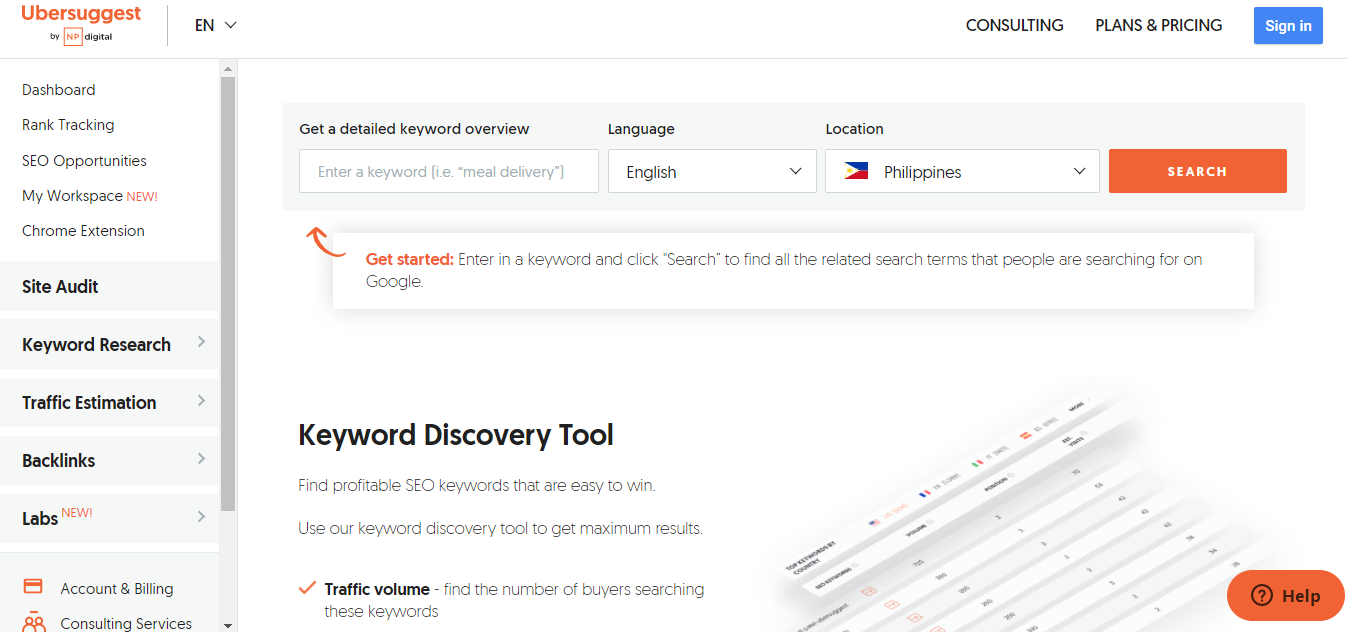Expand the Traffic Estimation section
1347x632 pixels.
click(x=109, y=402)
